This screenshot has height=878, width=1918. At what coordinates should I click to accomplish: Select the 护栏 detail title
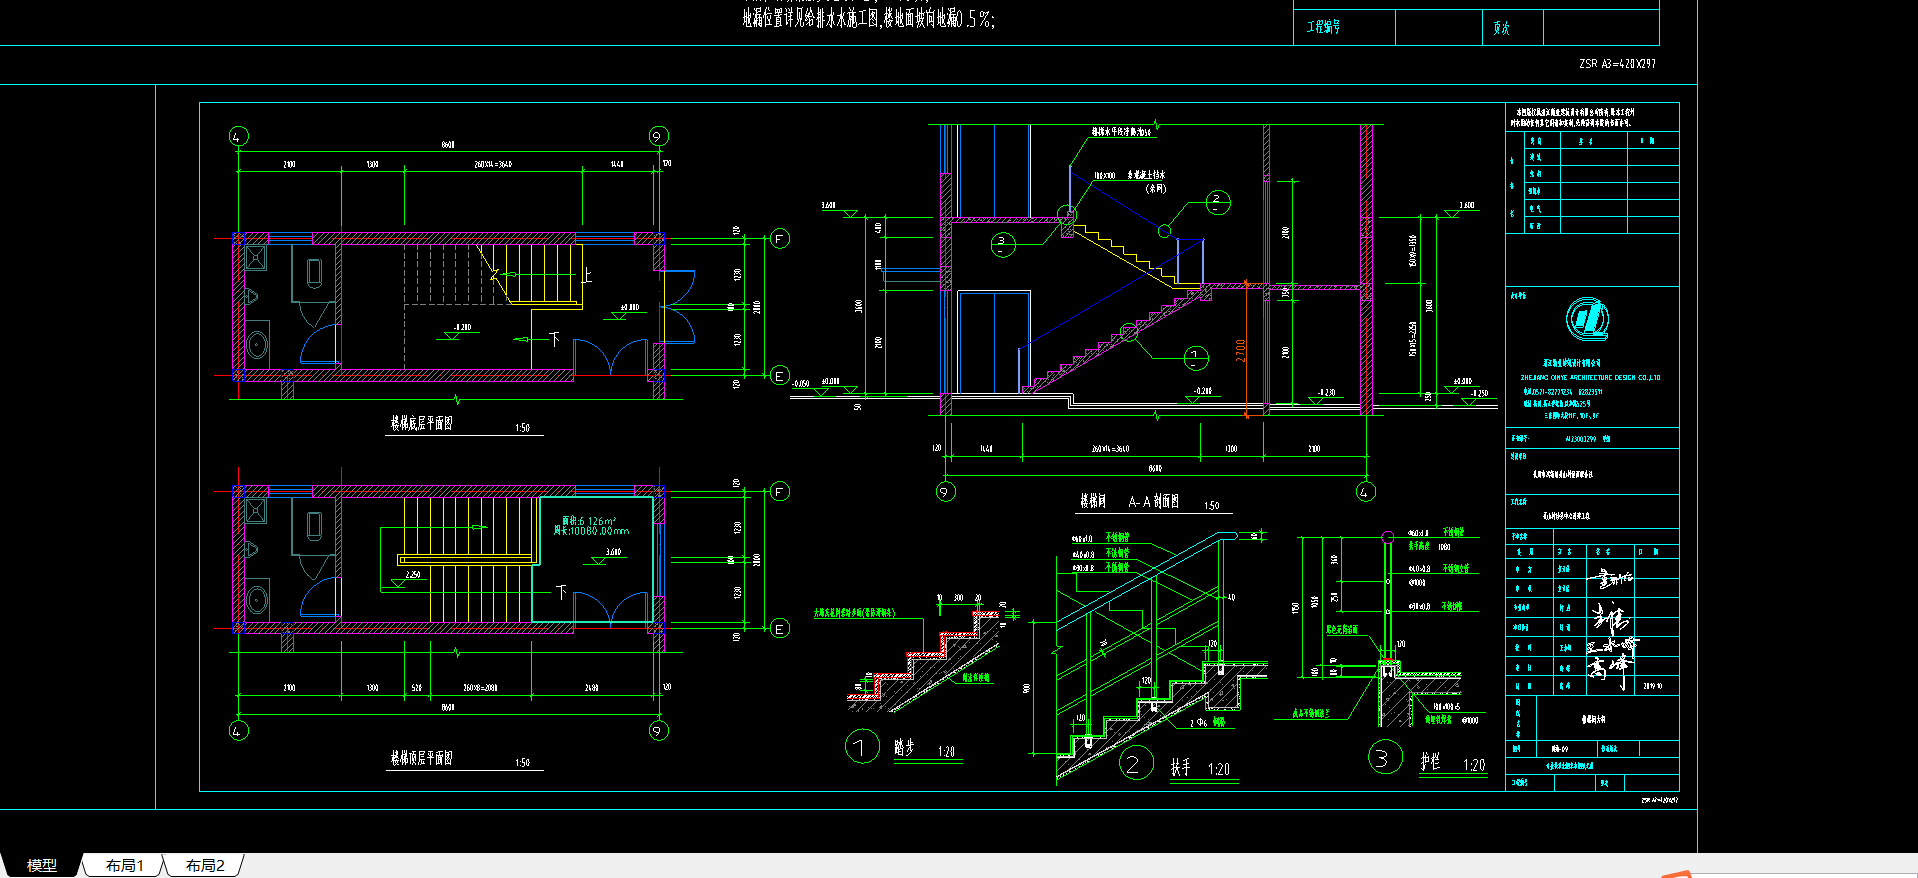pyautogui.click(x=1431, y=761)
